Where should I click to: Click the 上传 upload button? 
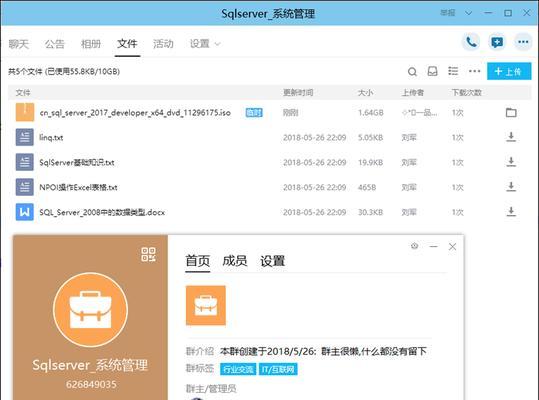pyautogui.click(x=509, y=71)
